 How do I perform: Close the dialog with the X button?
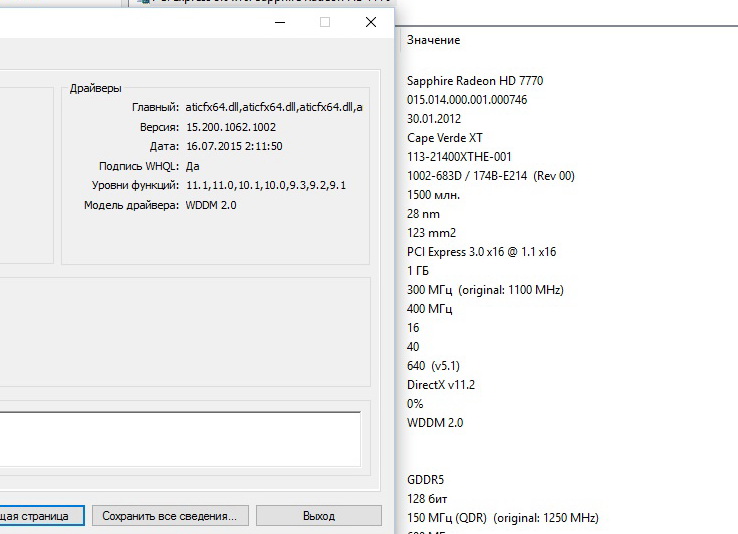(x=371, y=22)
